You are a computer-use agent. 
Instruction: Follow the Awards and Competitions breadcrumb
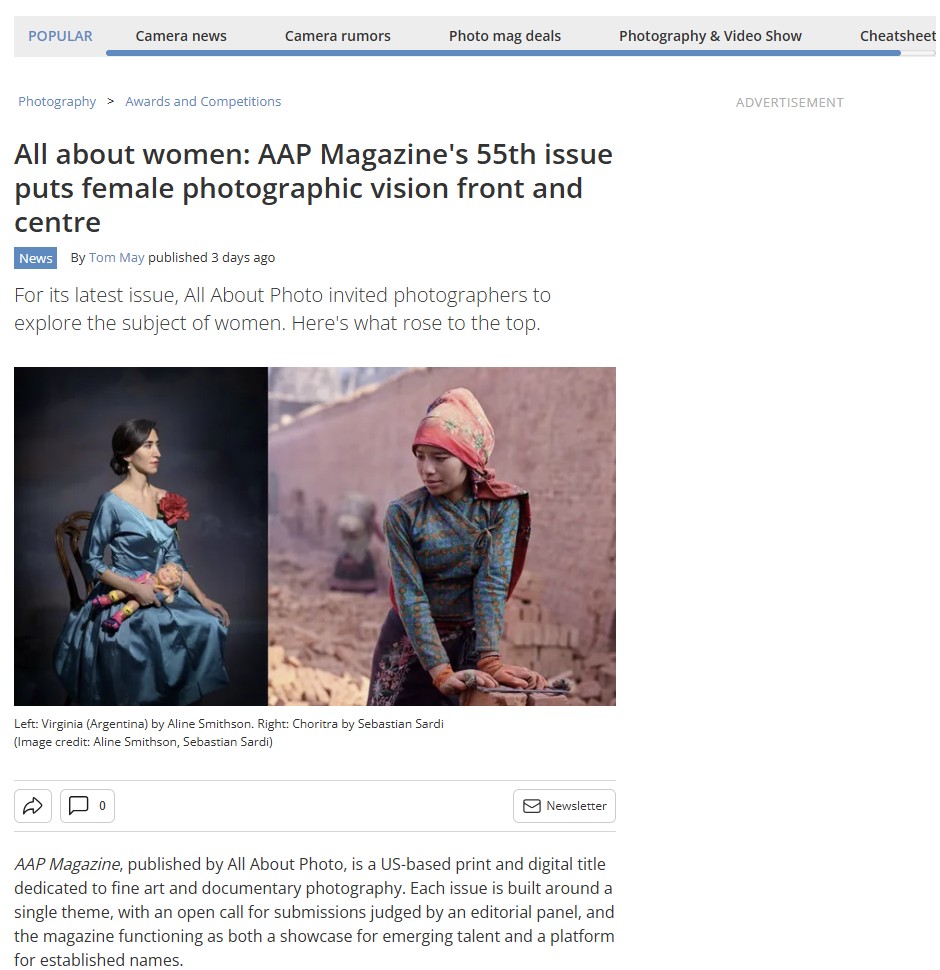click(203, 101)
